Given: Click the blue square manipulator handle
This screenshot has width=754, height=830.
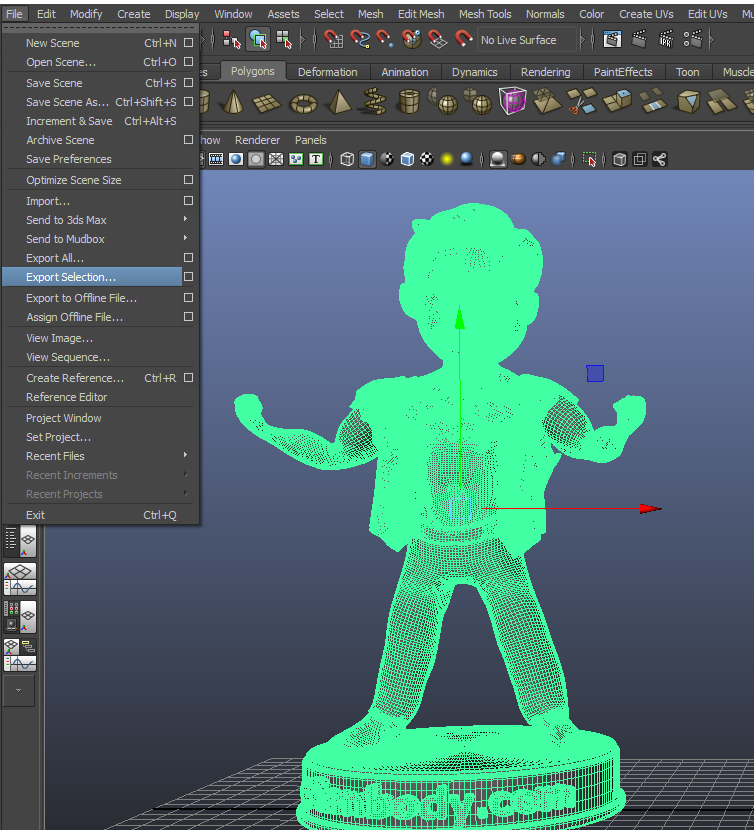Looking at the screenshot, I should click(595, 373).
